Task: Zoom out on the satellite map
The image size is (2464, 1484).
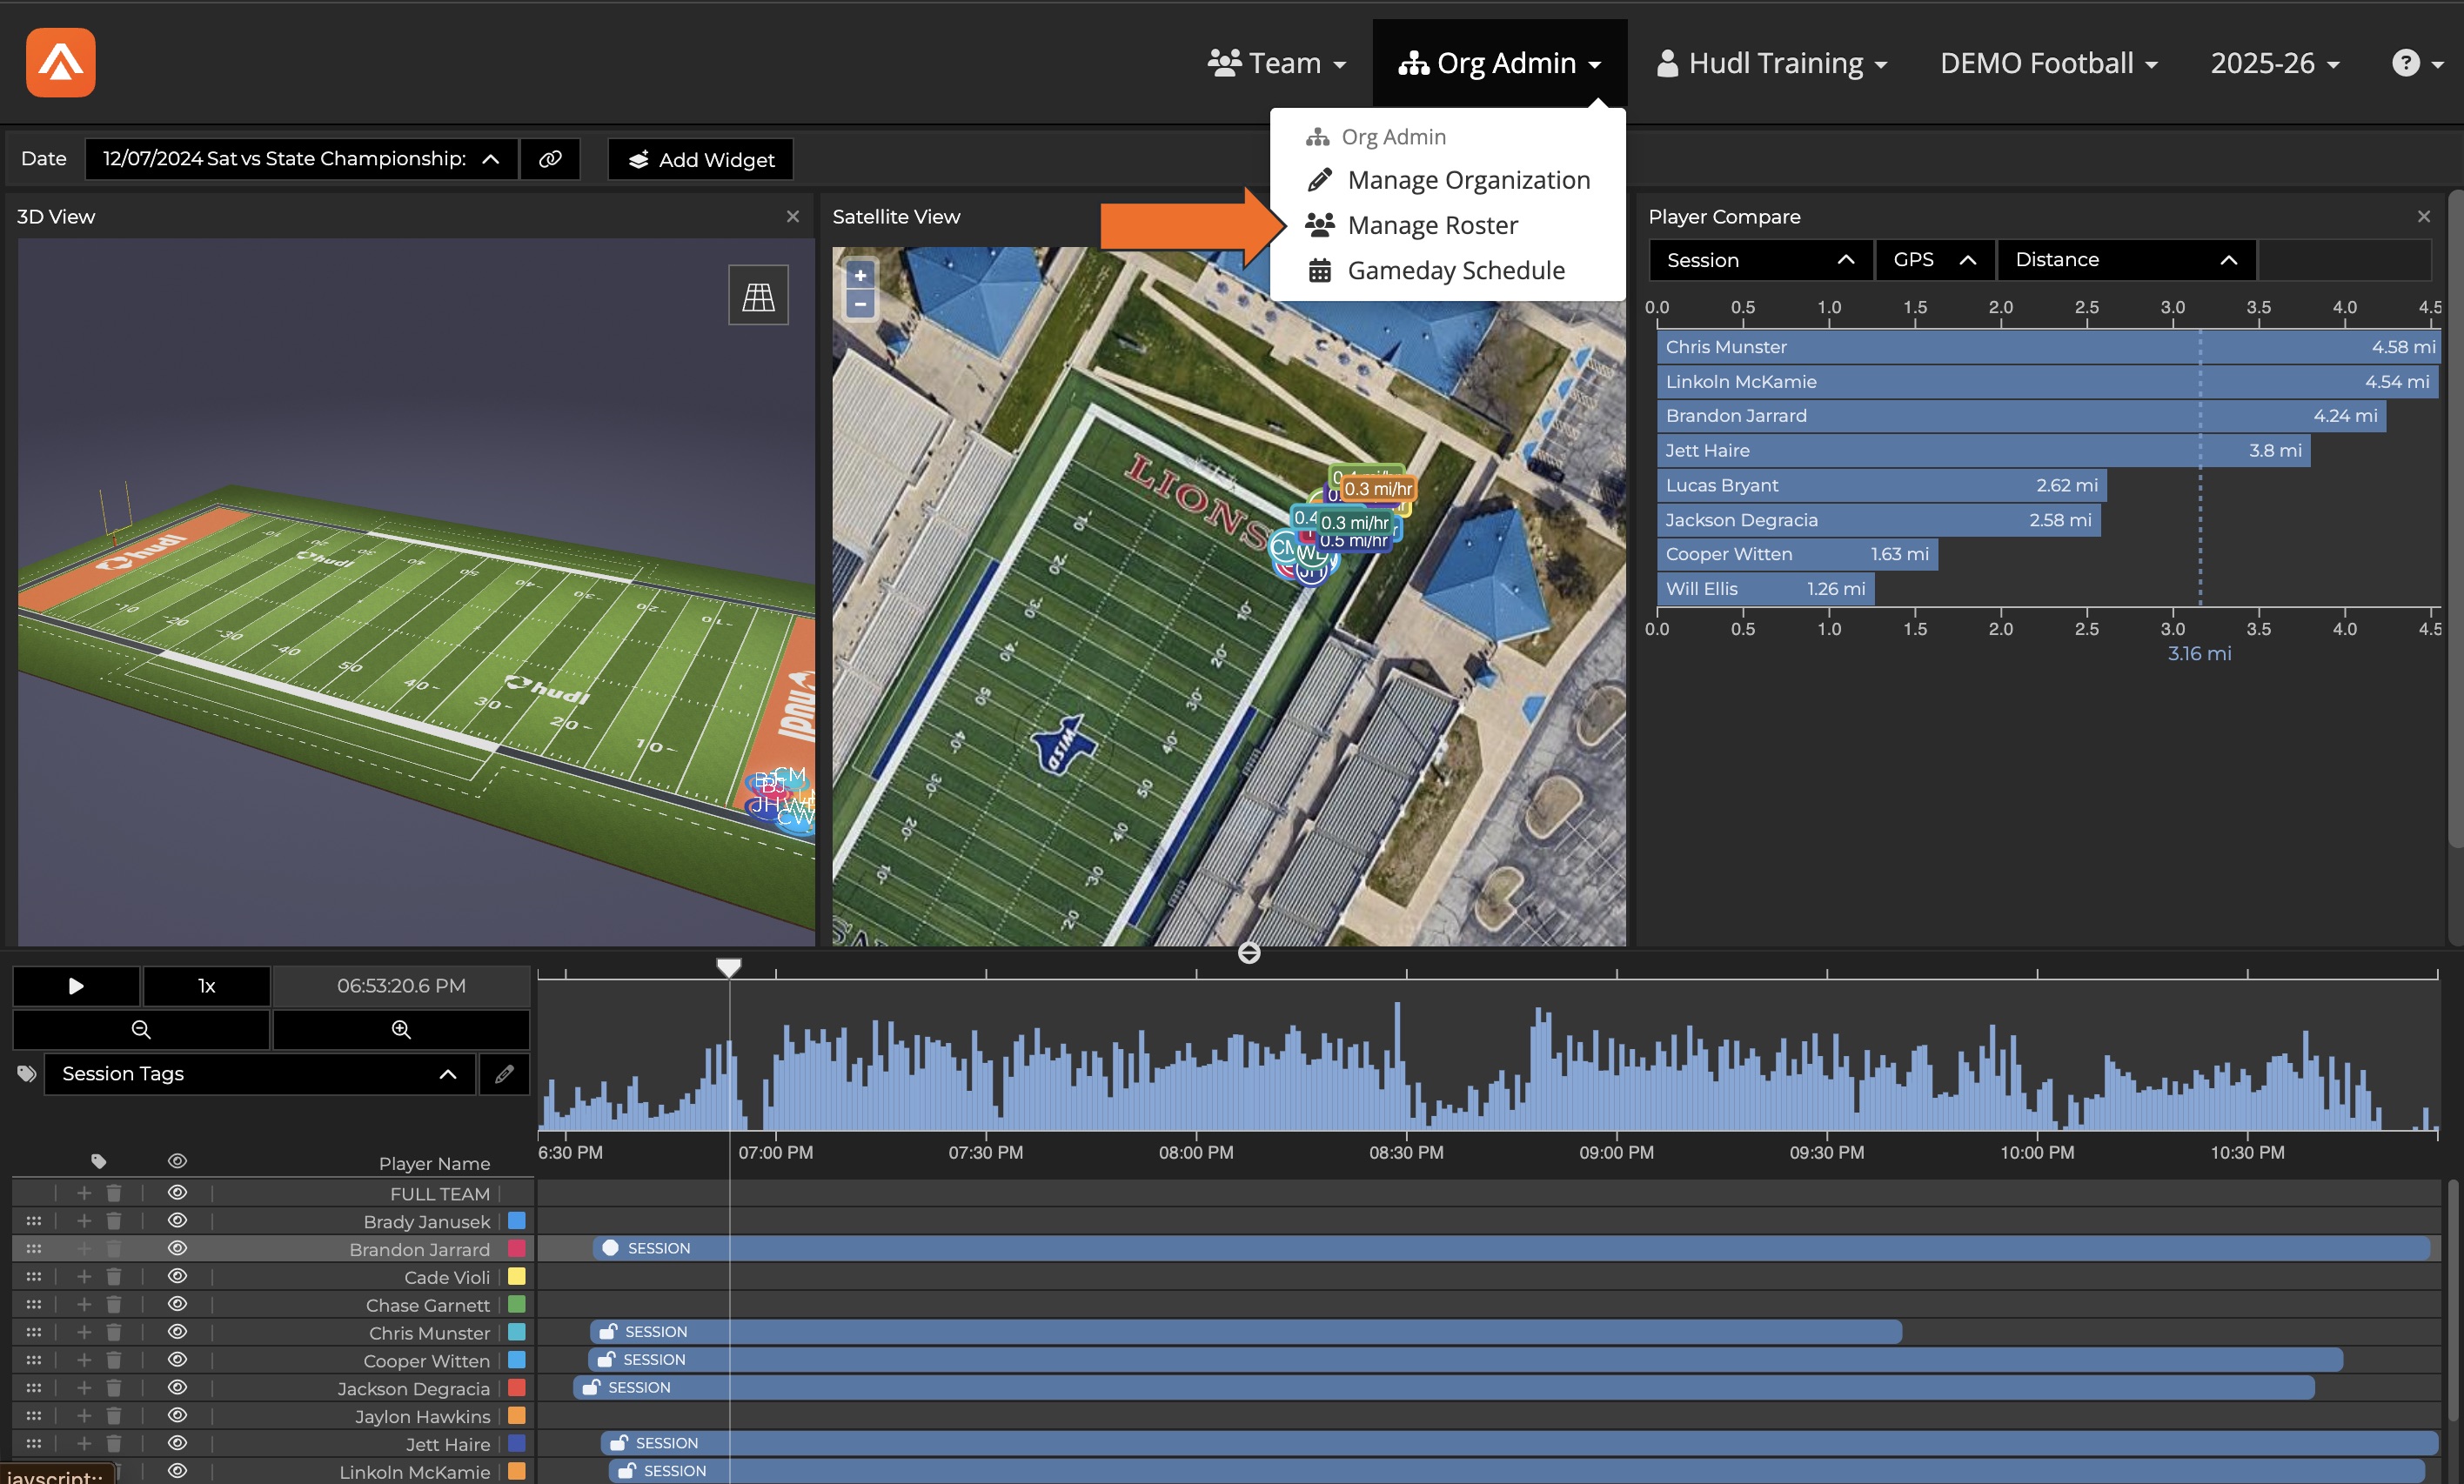Action: pyautogui.click(x=860, y=304)
